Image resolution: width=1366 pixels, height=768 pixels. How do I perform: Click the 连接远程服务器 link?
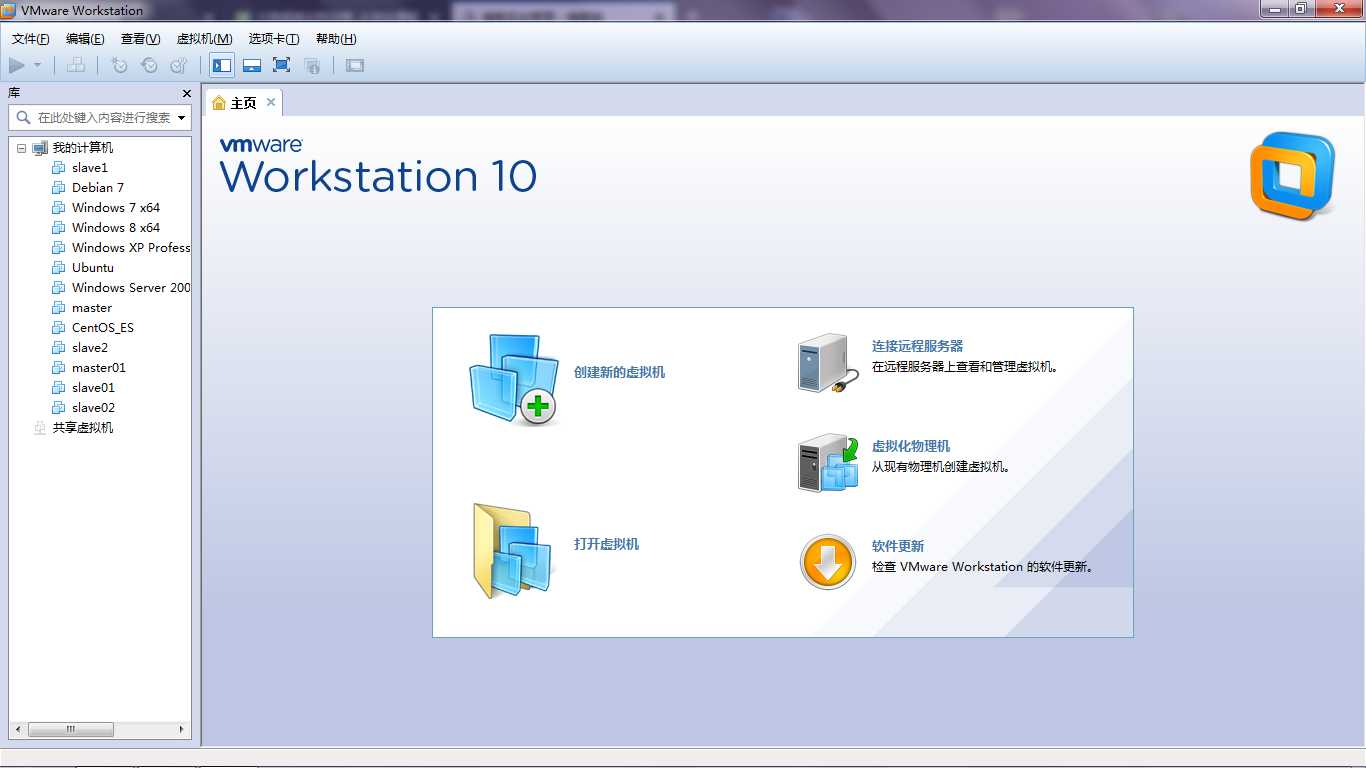click(917, 346)
